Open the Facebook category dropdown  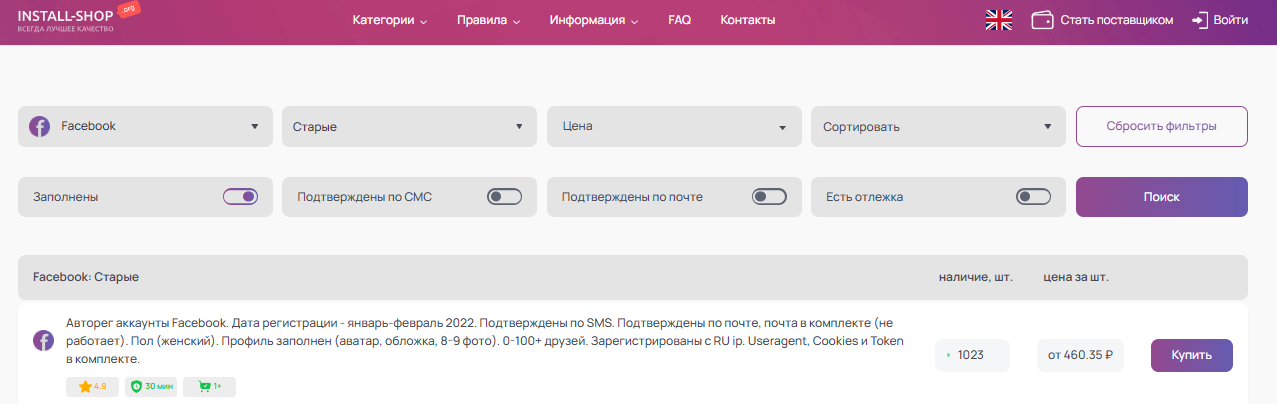[x=145, y=127]
